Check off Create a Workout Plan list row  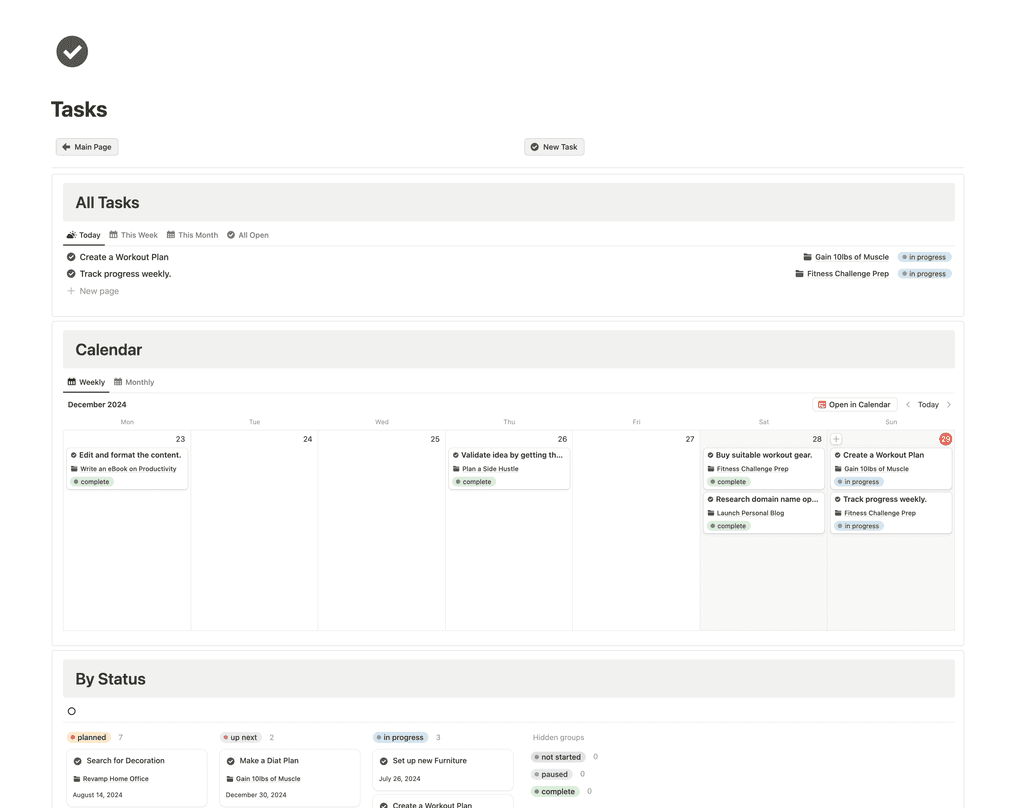[71, 257]
